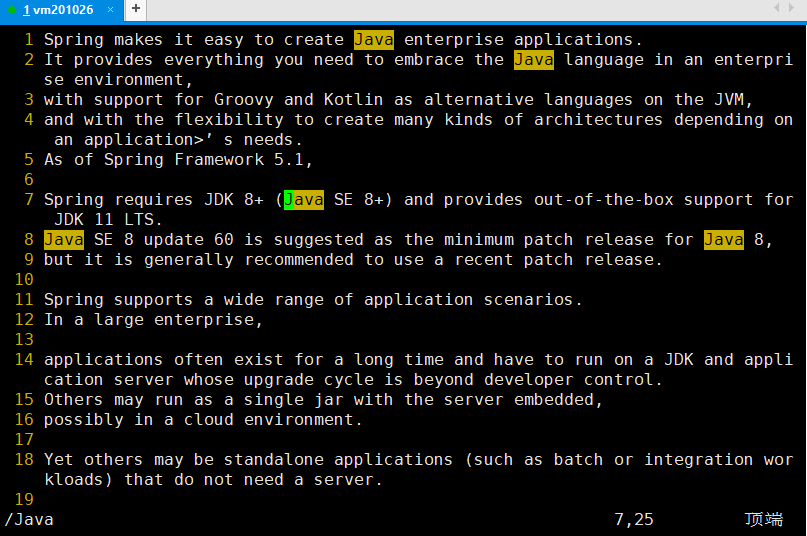Screen dimensions: 807x536
Task: Click 'architectures' on line 4
Action: (598, 120)
